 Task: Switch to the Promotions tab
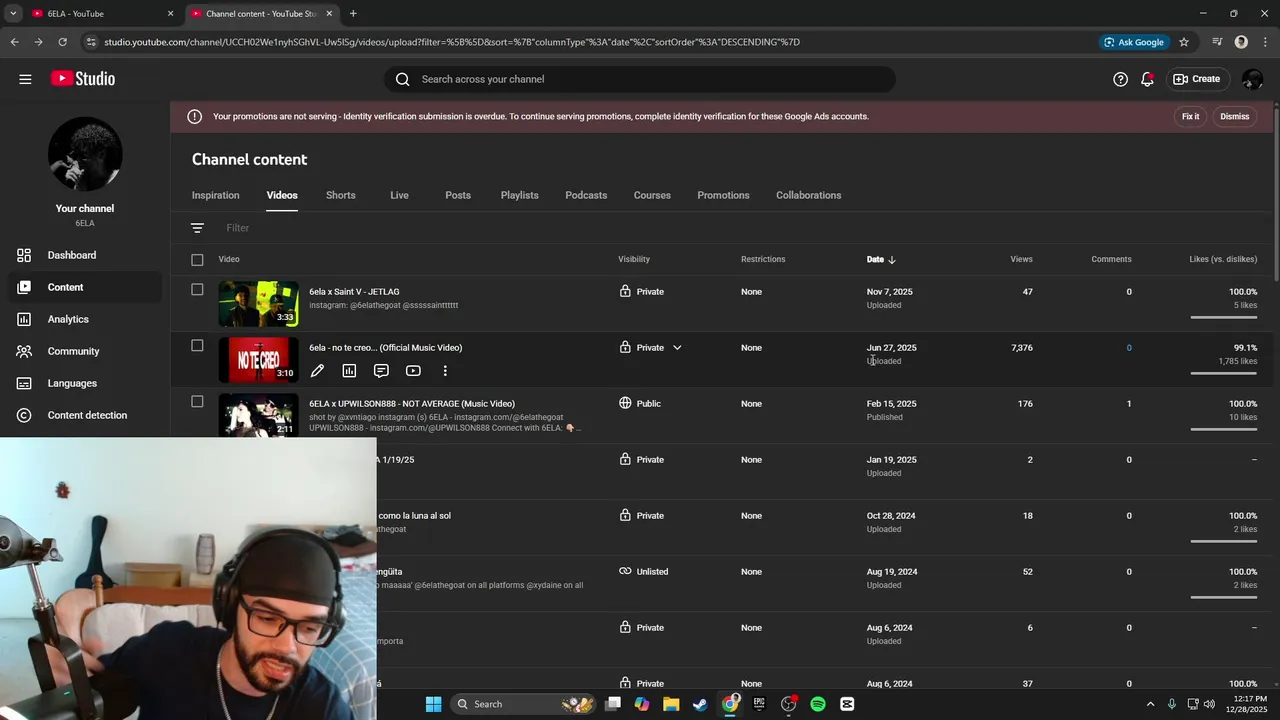point(723,195)
